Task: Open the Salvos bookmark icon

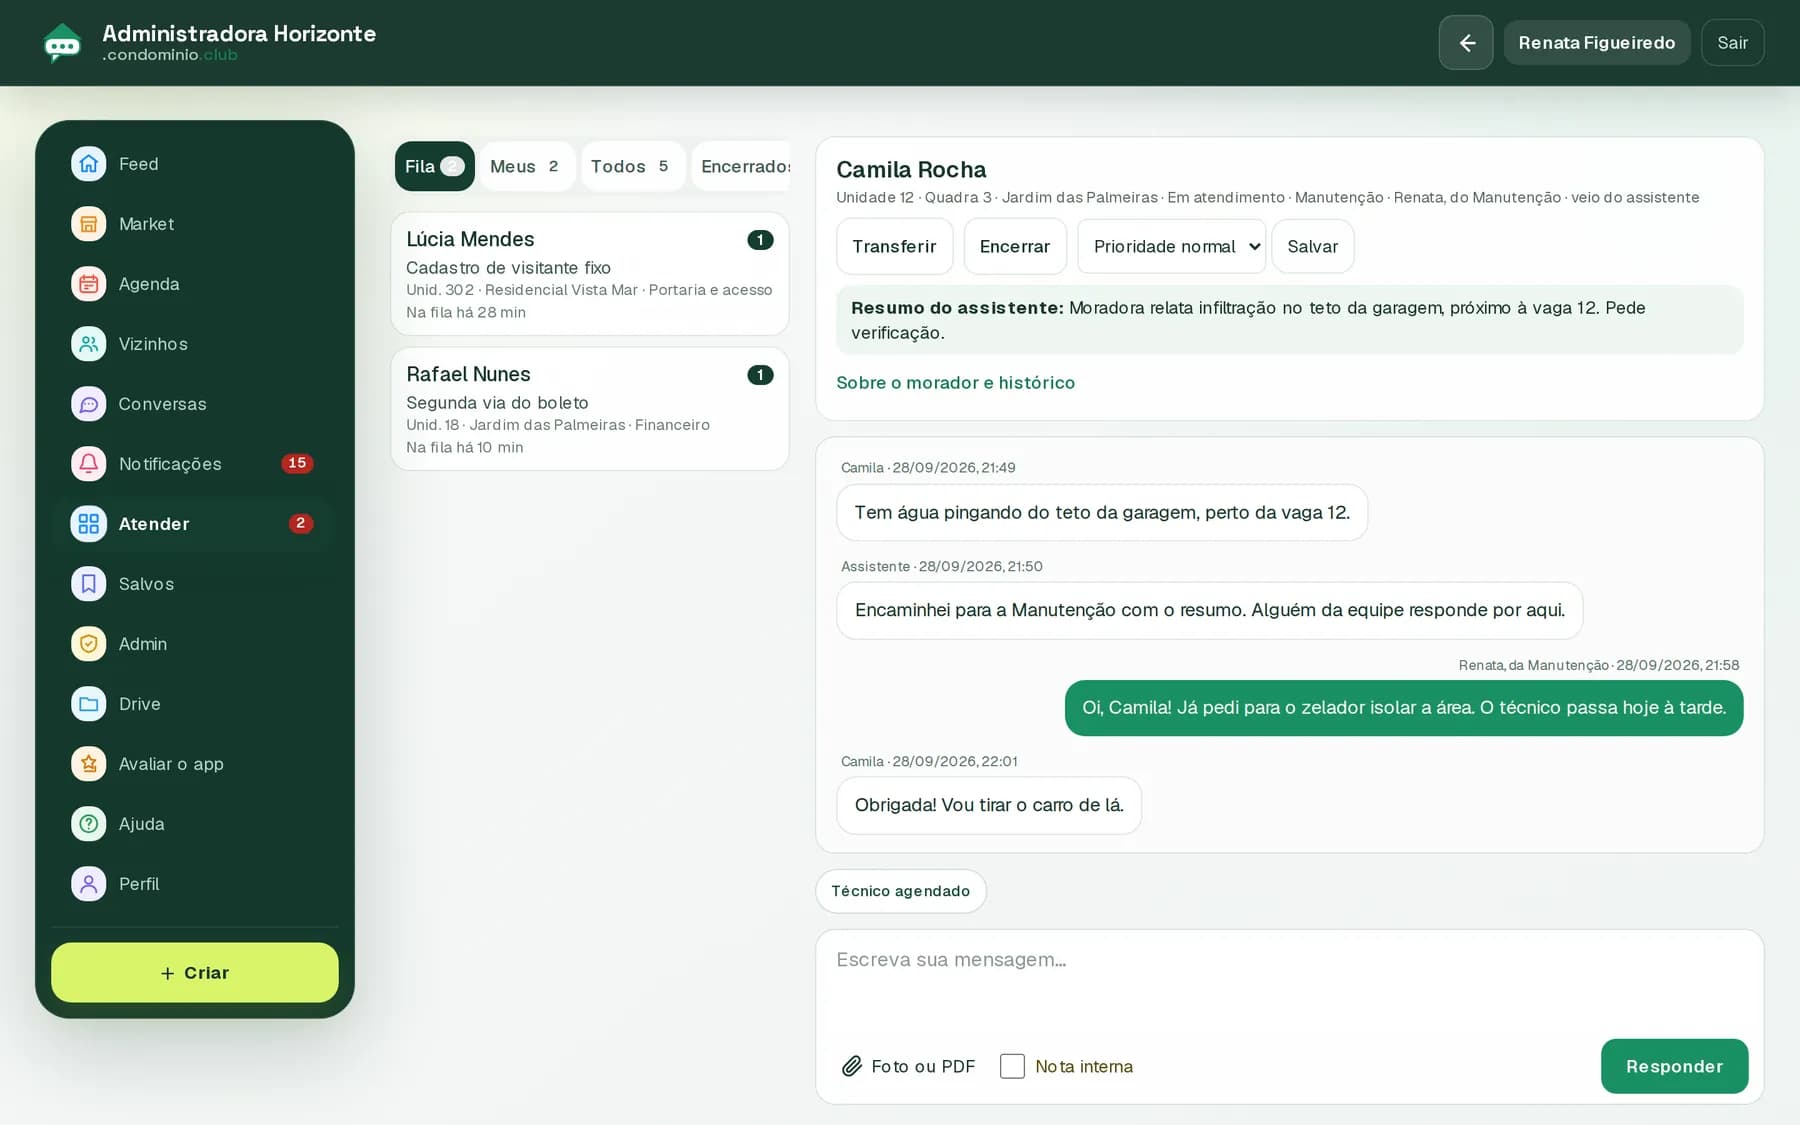Action: 88,584
